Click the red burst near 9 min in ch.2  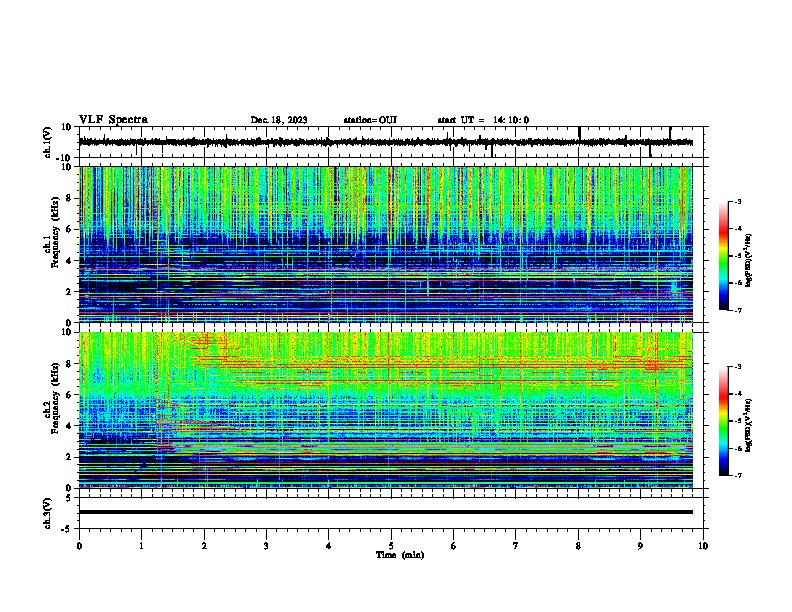pyautogui.click(x=655, y=365)
